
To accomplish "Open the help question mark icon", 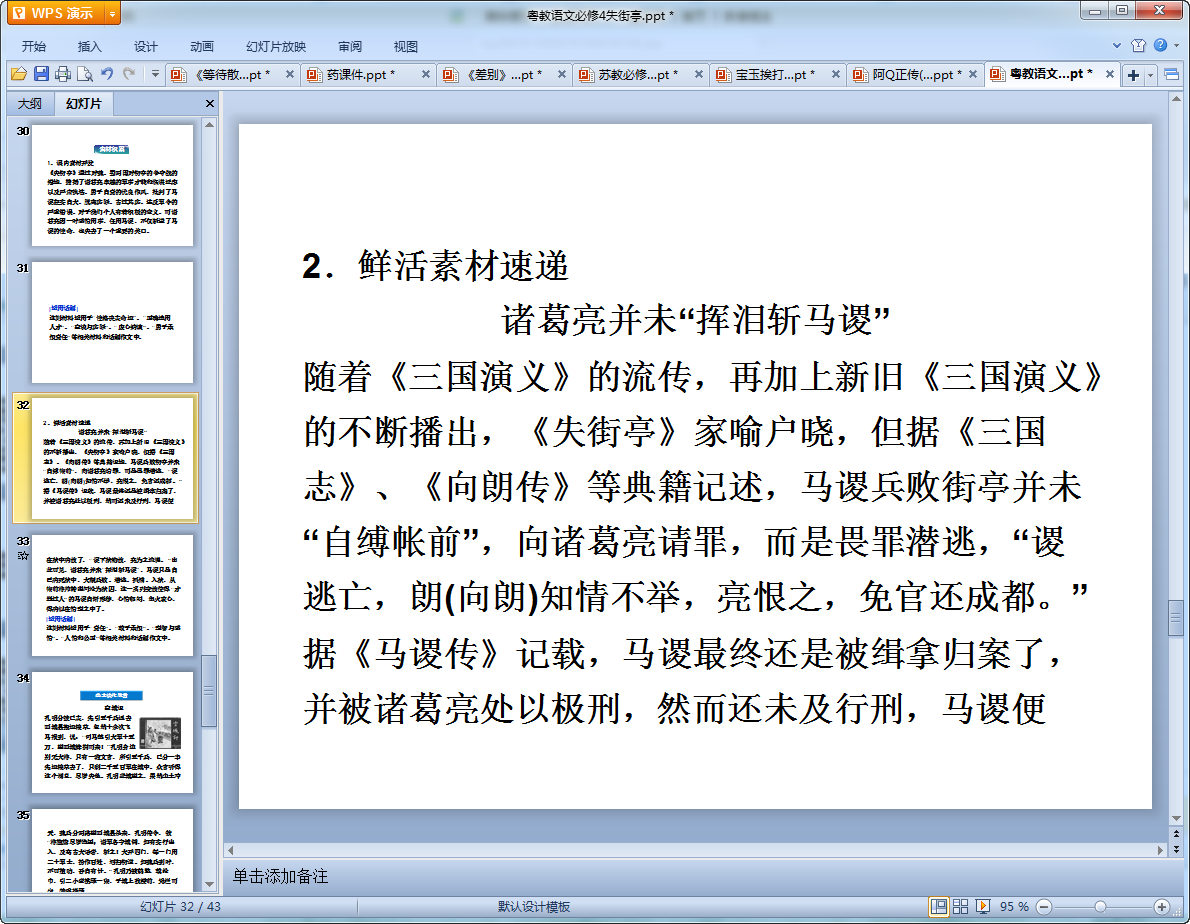I will (x=1160, y=46).
